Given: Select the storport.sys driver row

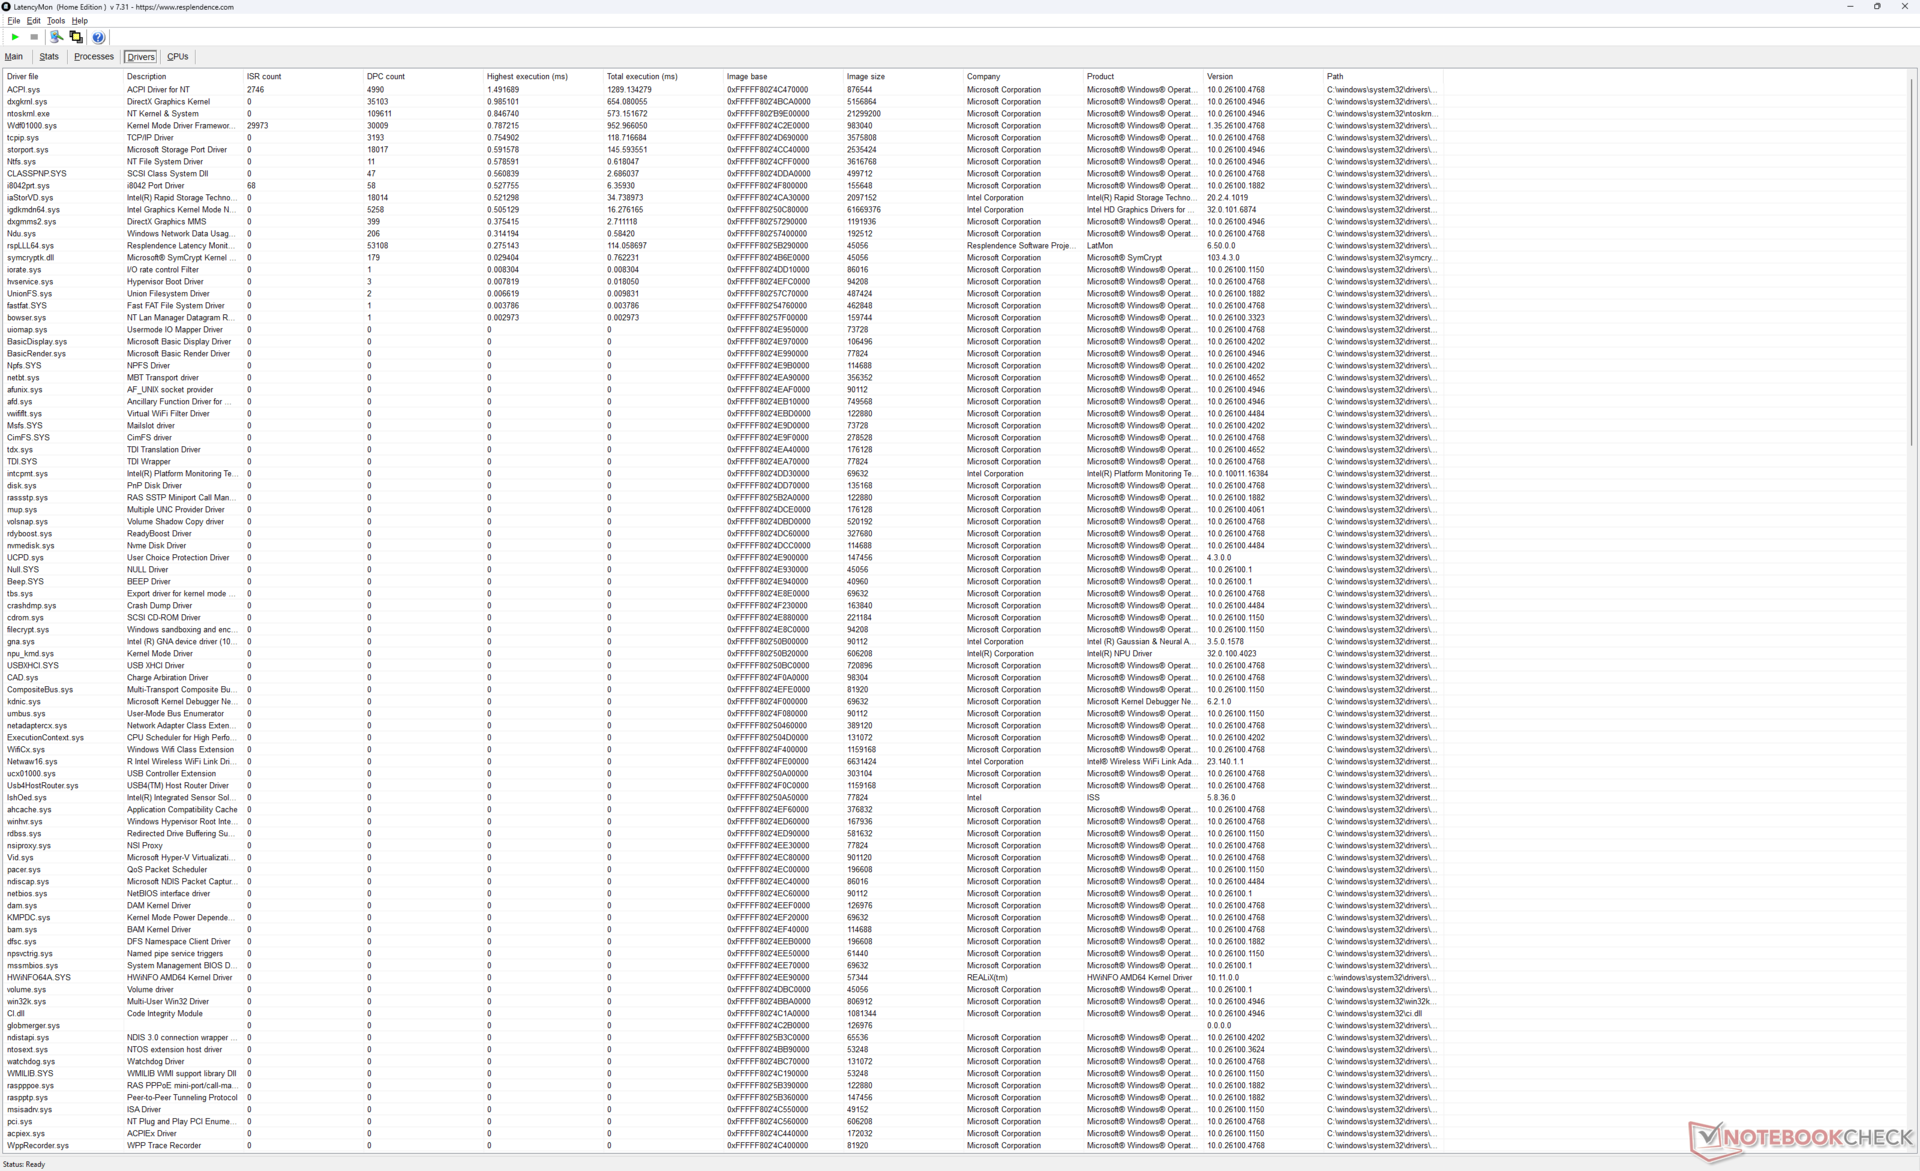Looking at the screenshot, I should coord(722,150).
